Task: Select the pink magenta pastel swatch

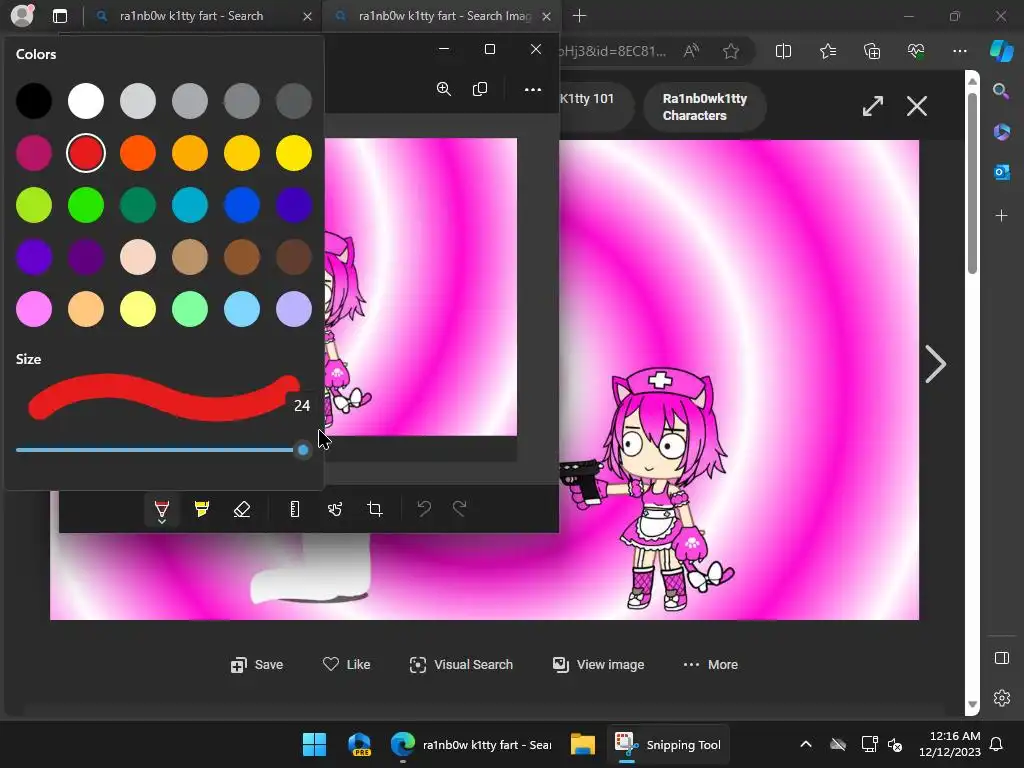Action: point(34,309)
